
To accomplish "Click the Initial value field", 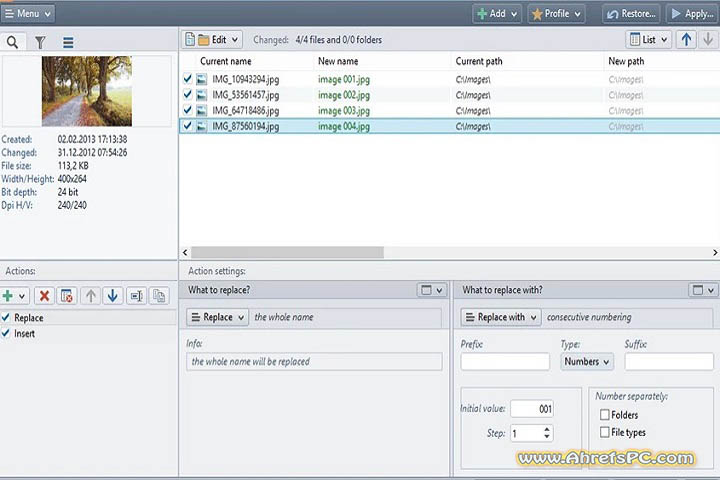I will tap(532, 409).
